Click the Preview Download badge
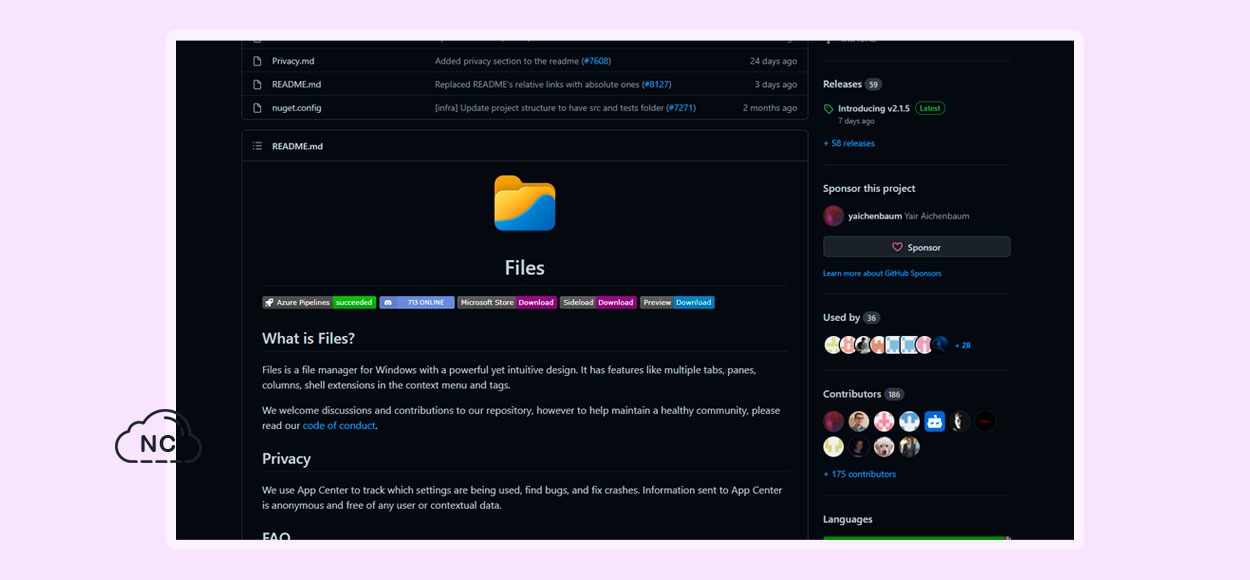The width and height of the screenshot is (1250, 580). 677,302
